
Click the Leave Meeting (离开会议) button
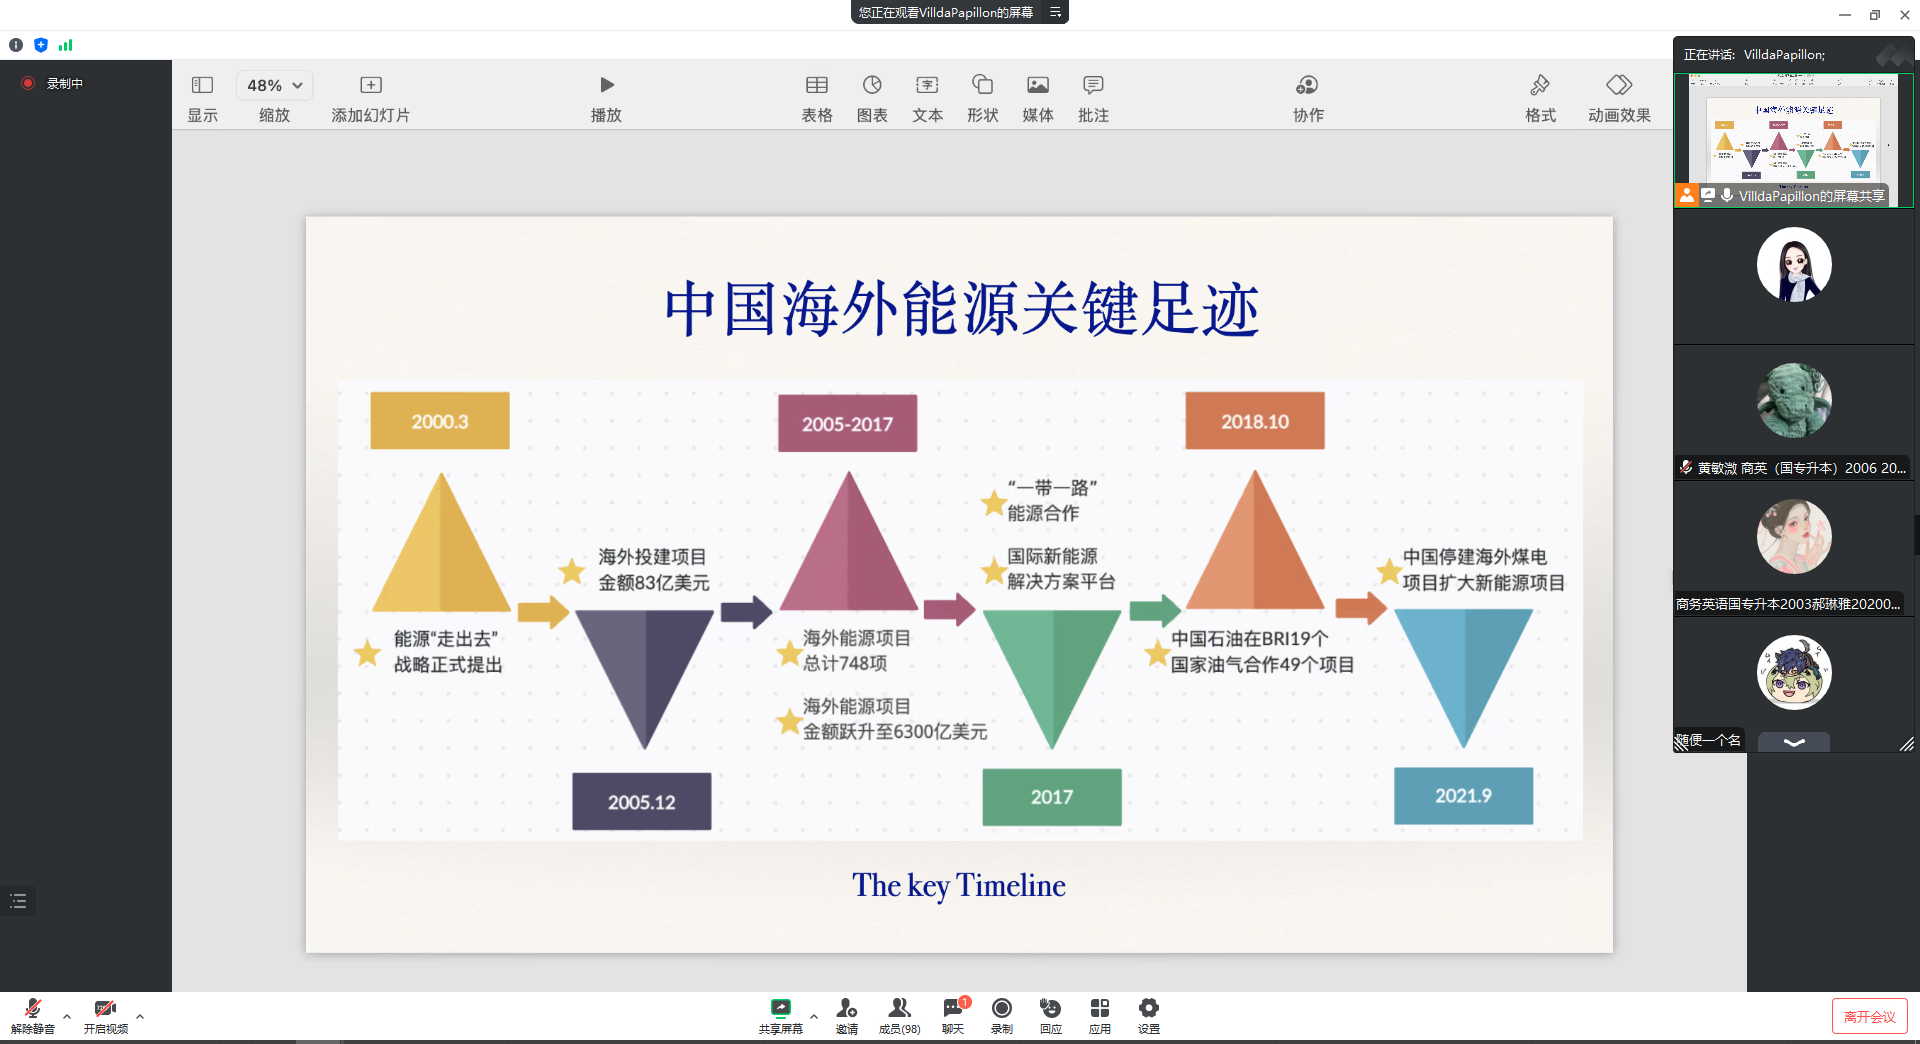1869,1016
